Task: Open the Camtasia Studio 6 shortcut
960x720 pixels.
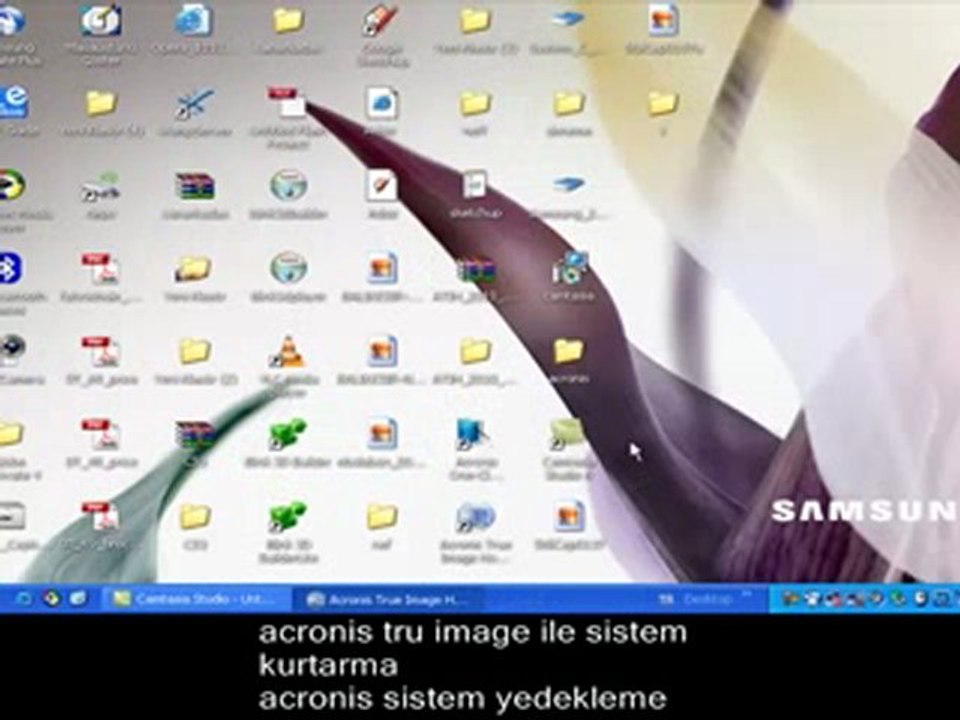Action: pyautogui.click(x=568, y=434)
